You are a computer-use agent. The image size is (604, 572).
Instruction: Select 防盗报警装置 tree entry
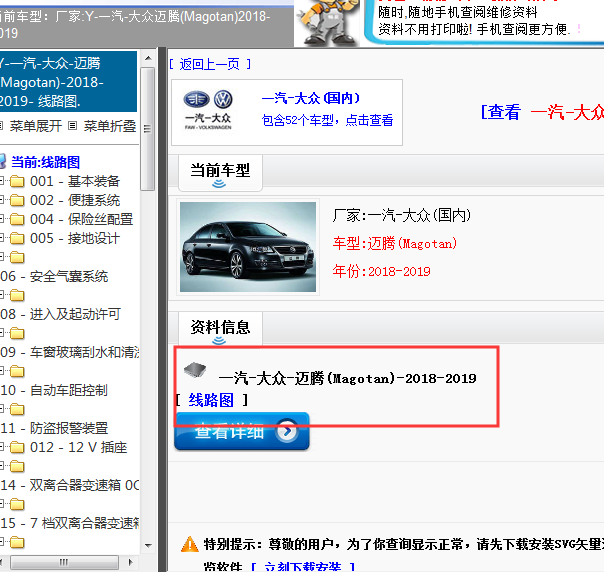(x=54, y=428)
